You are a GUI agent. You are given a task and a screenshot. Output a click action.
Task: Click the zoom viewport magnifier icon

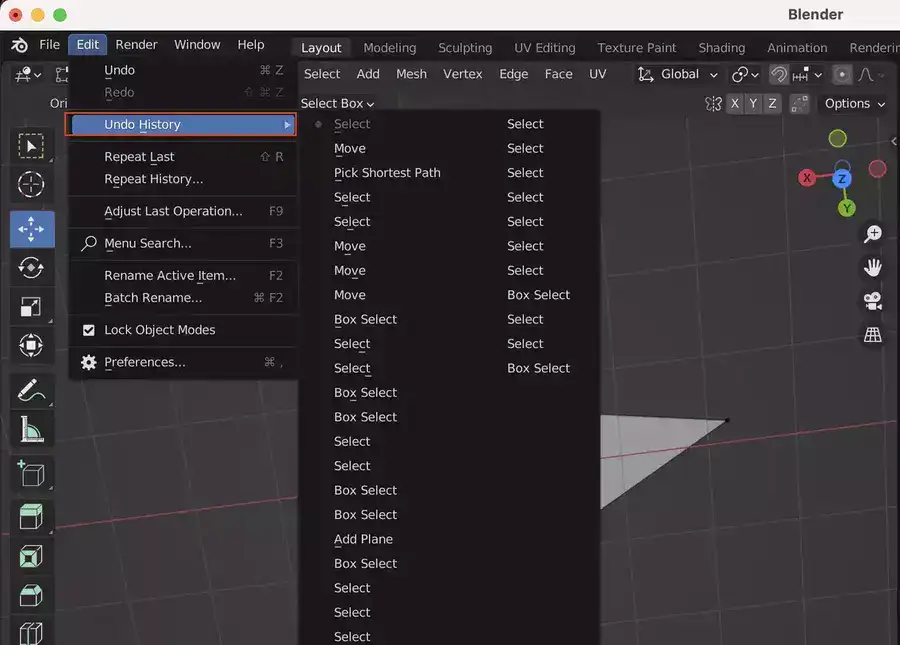click(873, 234)
